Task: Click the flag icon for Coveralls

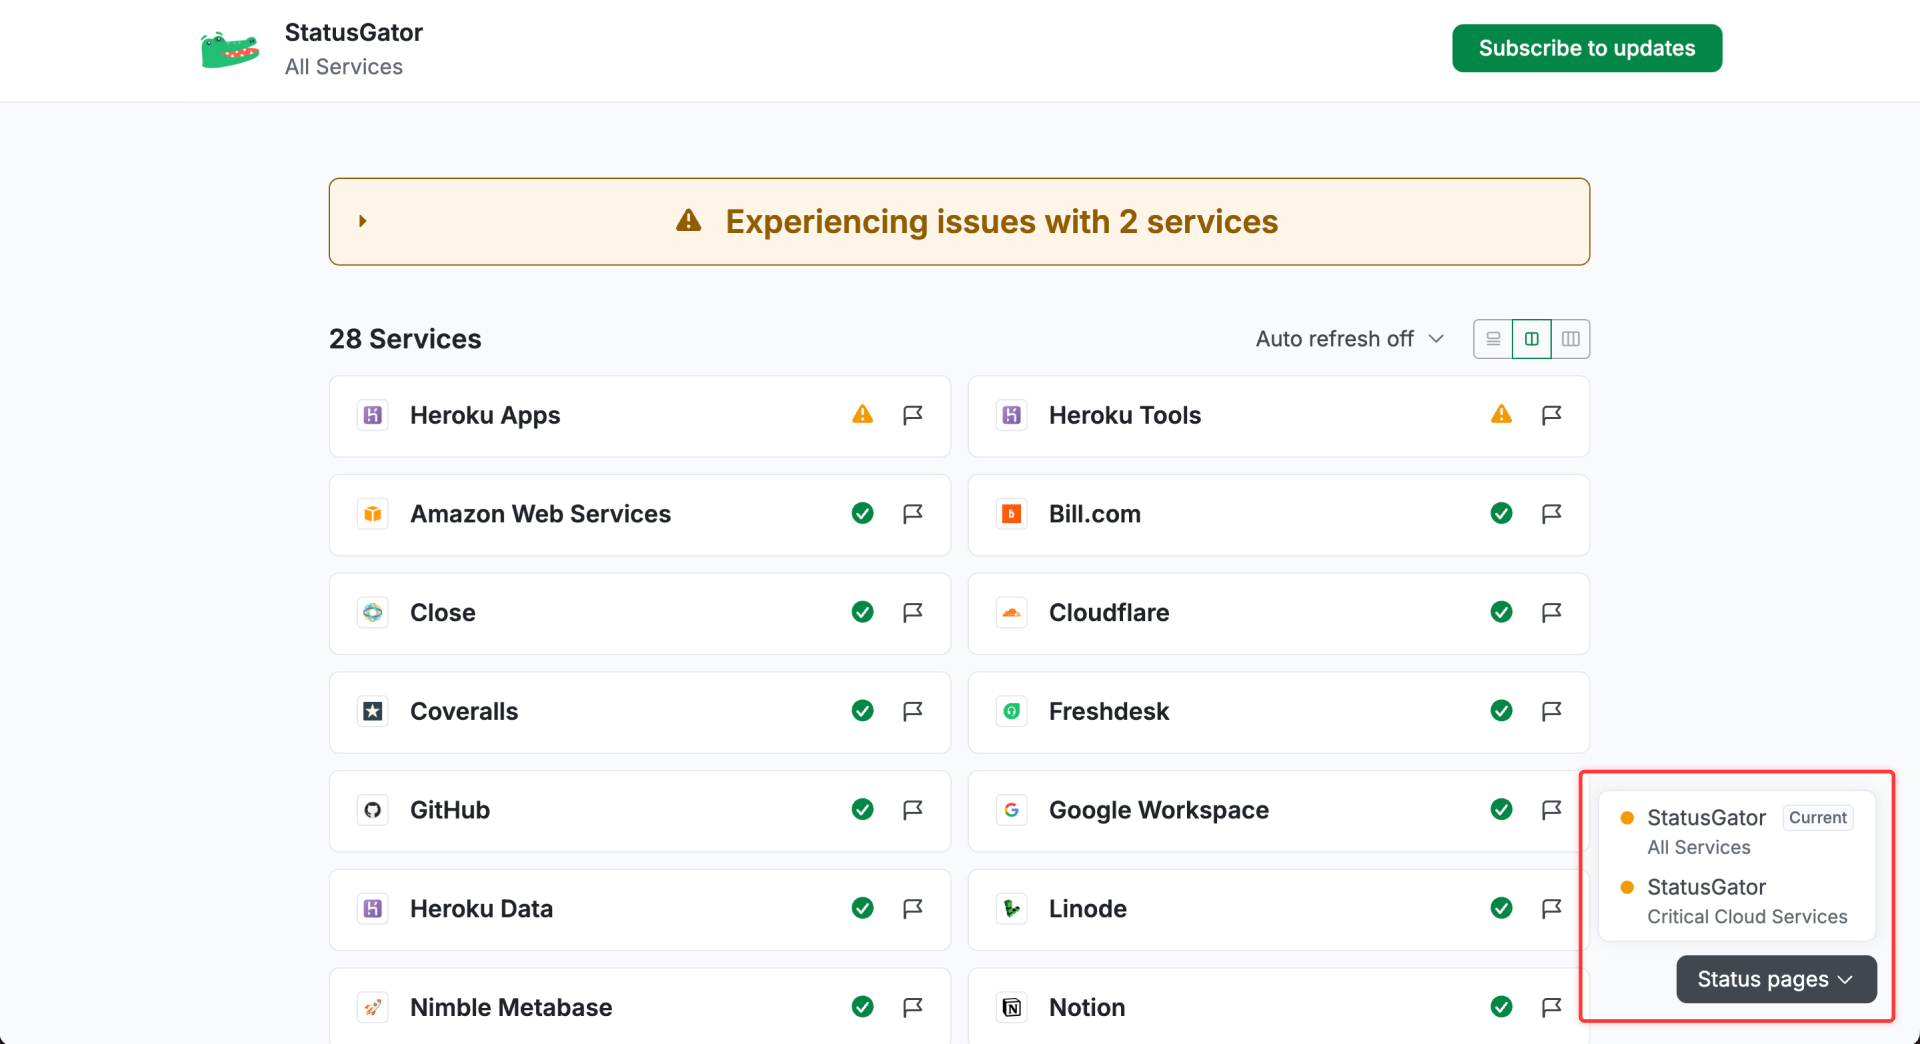Action: [x=912, y=711]
